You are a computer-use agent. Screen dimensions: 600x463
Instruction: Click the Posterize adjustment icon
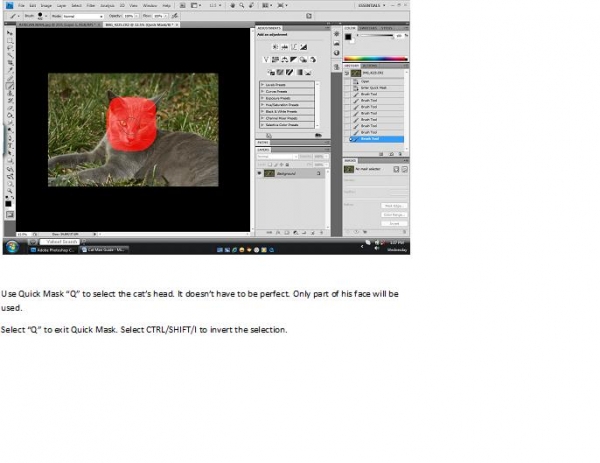tap(280, 72)
